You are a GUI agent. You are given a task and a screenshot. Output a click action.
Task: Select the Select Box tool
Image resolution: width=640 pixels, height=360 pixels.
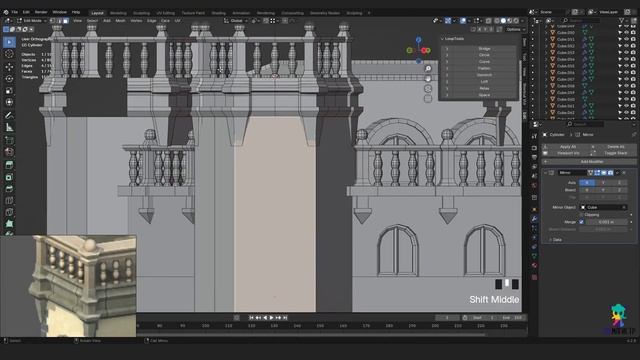coord(9,42)
